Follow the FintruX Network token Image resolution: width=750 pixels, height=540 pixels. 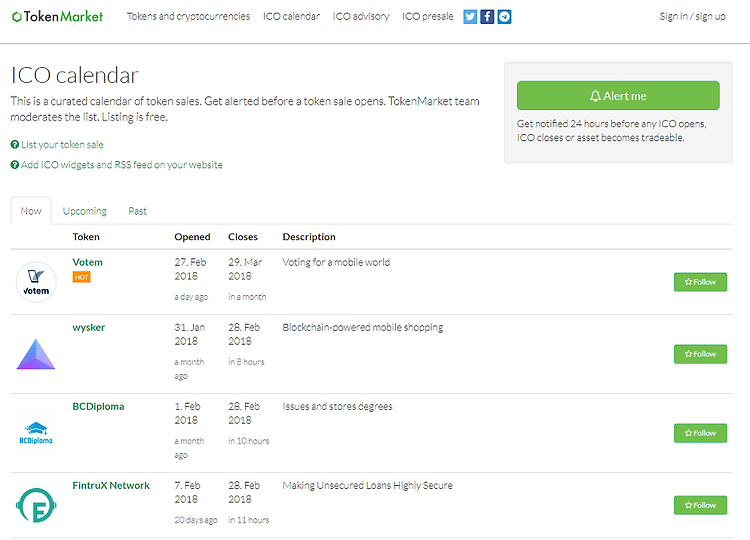[x=700, y=505]
